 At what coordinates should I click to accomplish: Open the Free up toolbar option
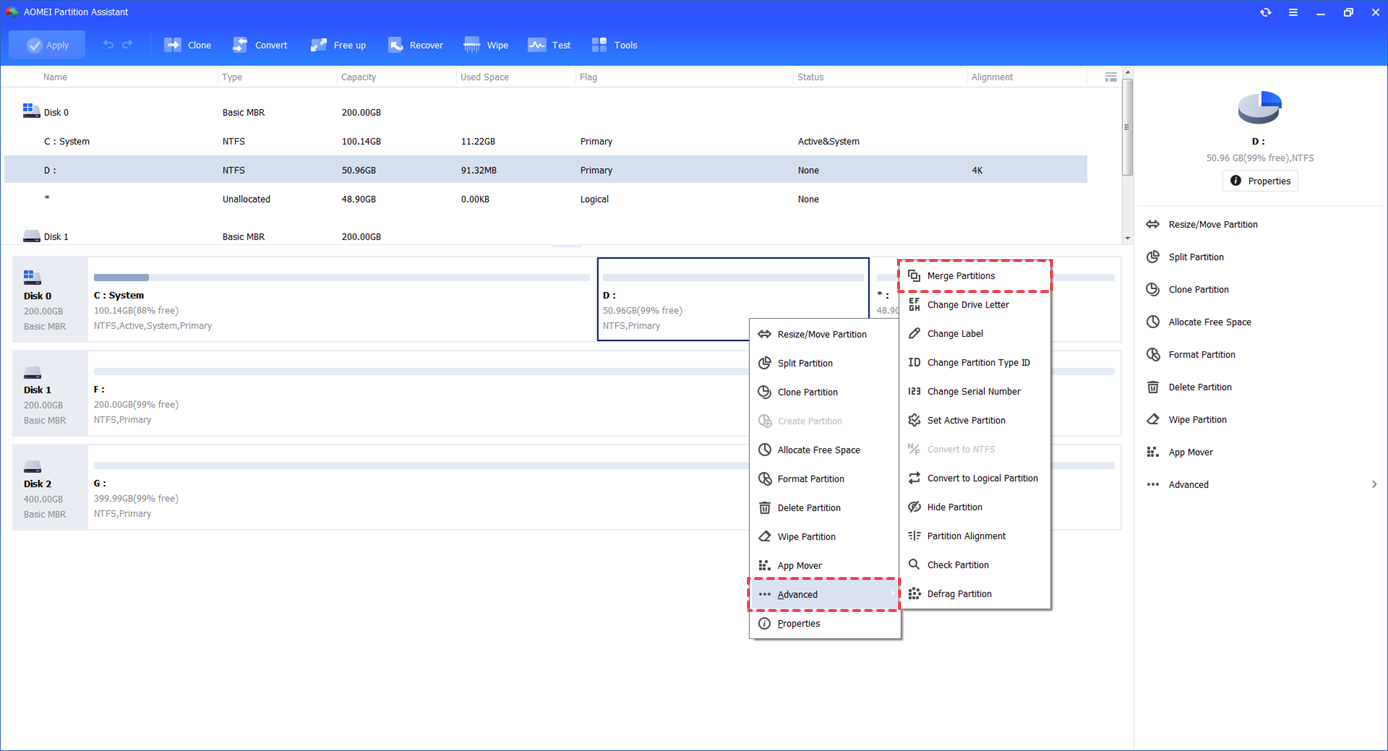[338, 45]
